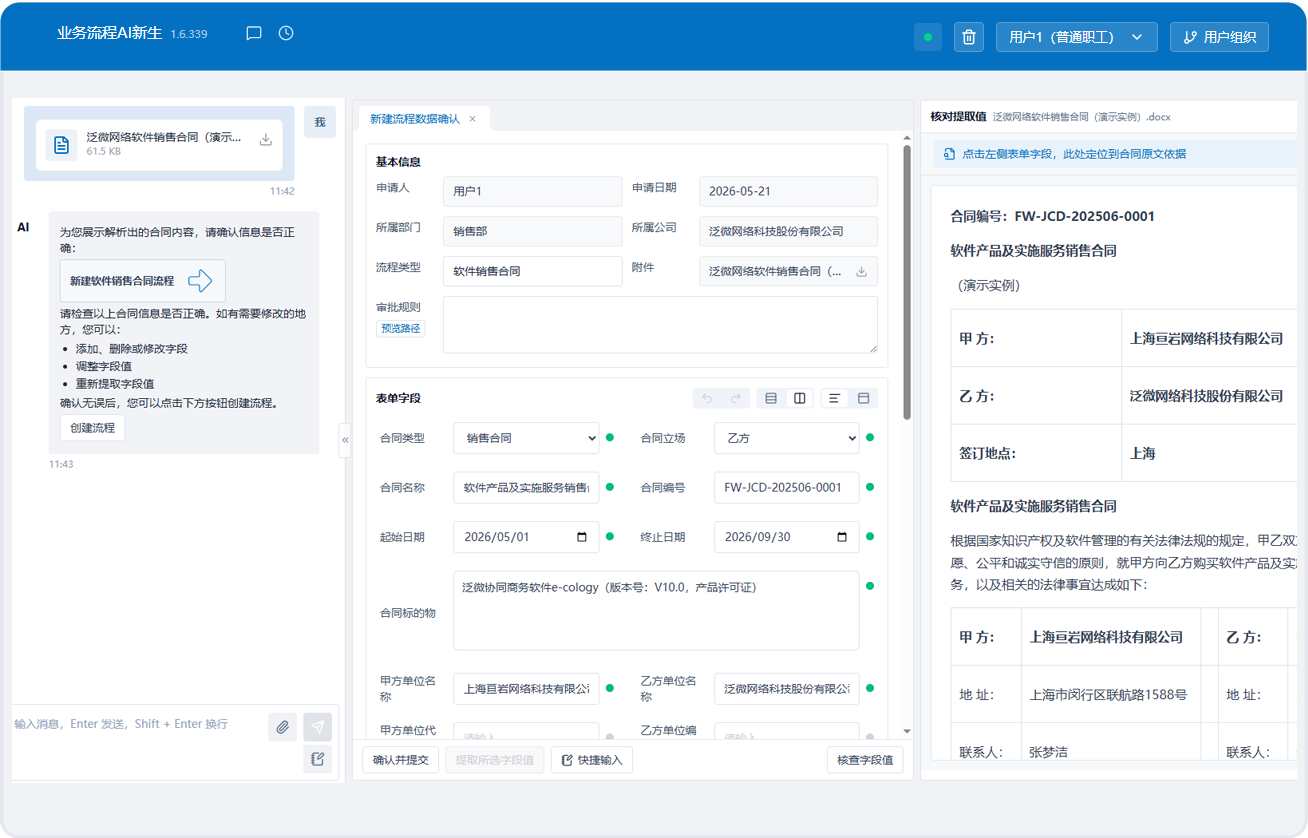Open the 合同类型 dropdown

click(x=526, y=437)
